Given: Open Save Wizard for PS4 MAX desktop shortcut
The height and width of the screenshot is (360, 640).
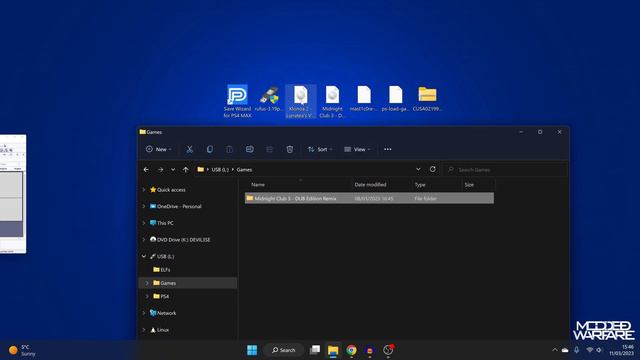Looking at the screenshot, I should click(x=237, y=101).
